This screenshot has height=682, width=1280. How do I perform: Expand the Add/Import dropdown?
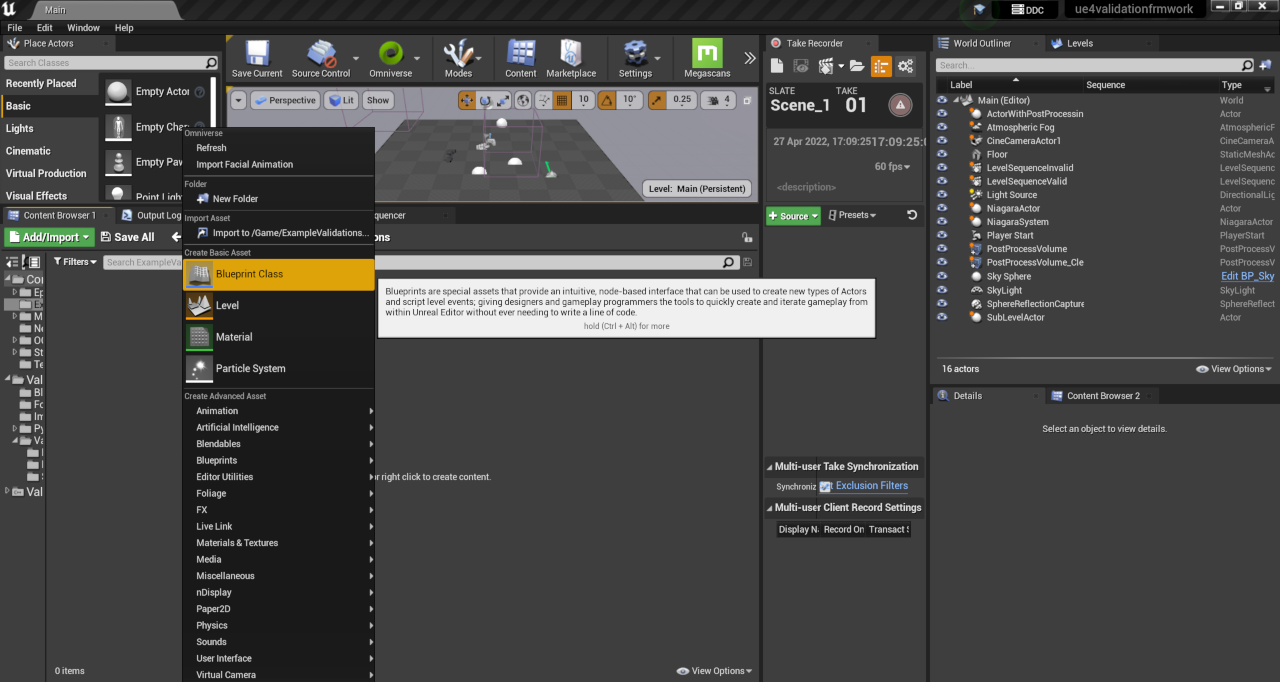49,237
